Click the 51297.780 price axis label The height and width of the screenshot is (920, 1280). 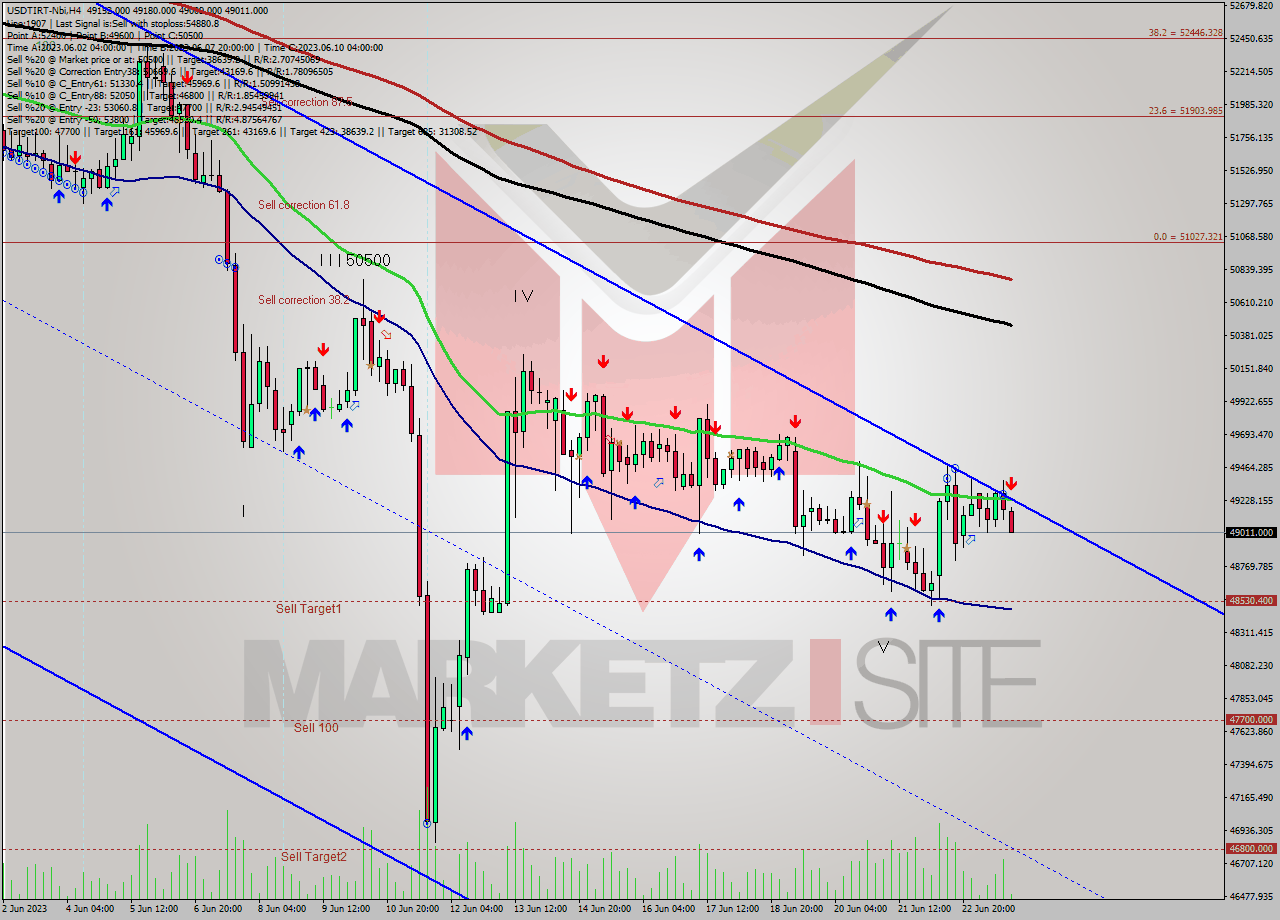[x=1251, y=204]
